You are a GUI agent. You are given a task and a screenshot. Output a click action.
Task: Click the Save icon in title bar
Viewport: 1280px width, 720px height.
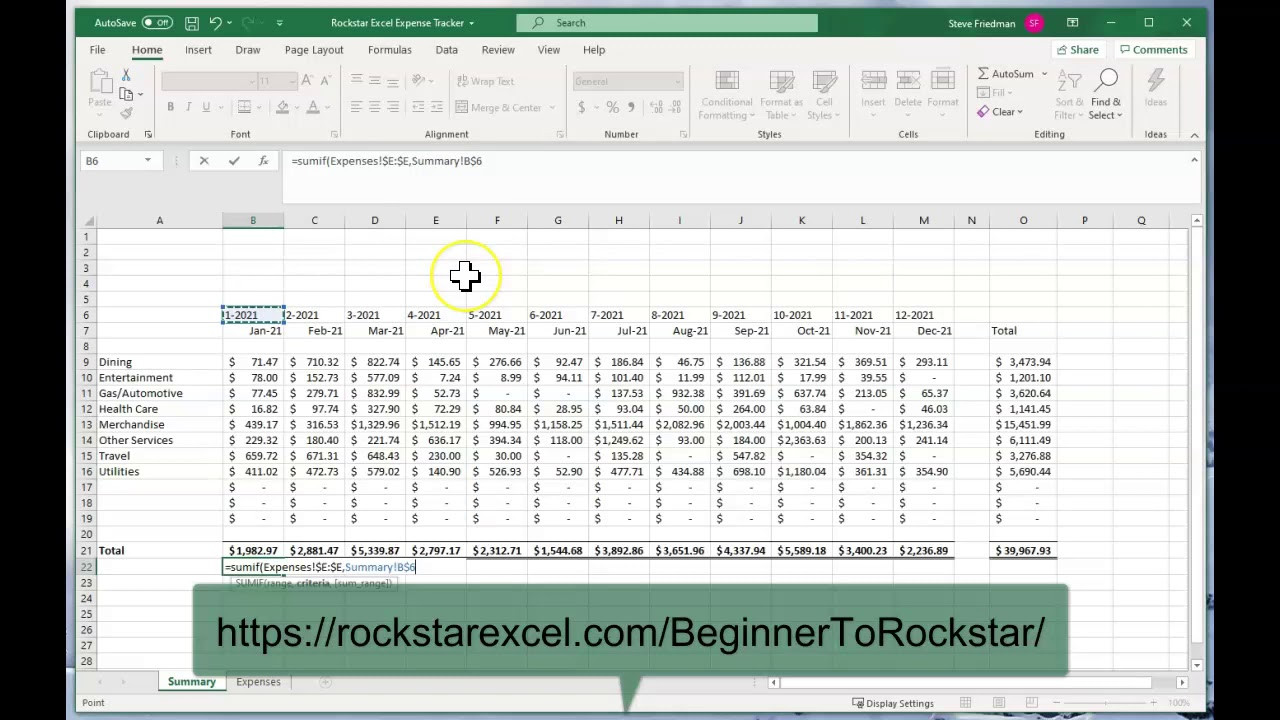(191, 23)
